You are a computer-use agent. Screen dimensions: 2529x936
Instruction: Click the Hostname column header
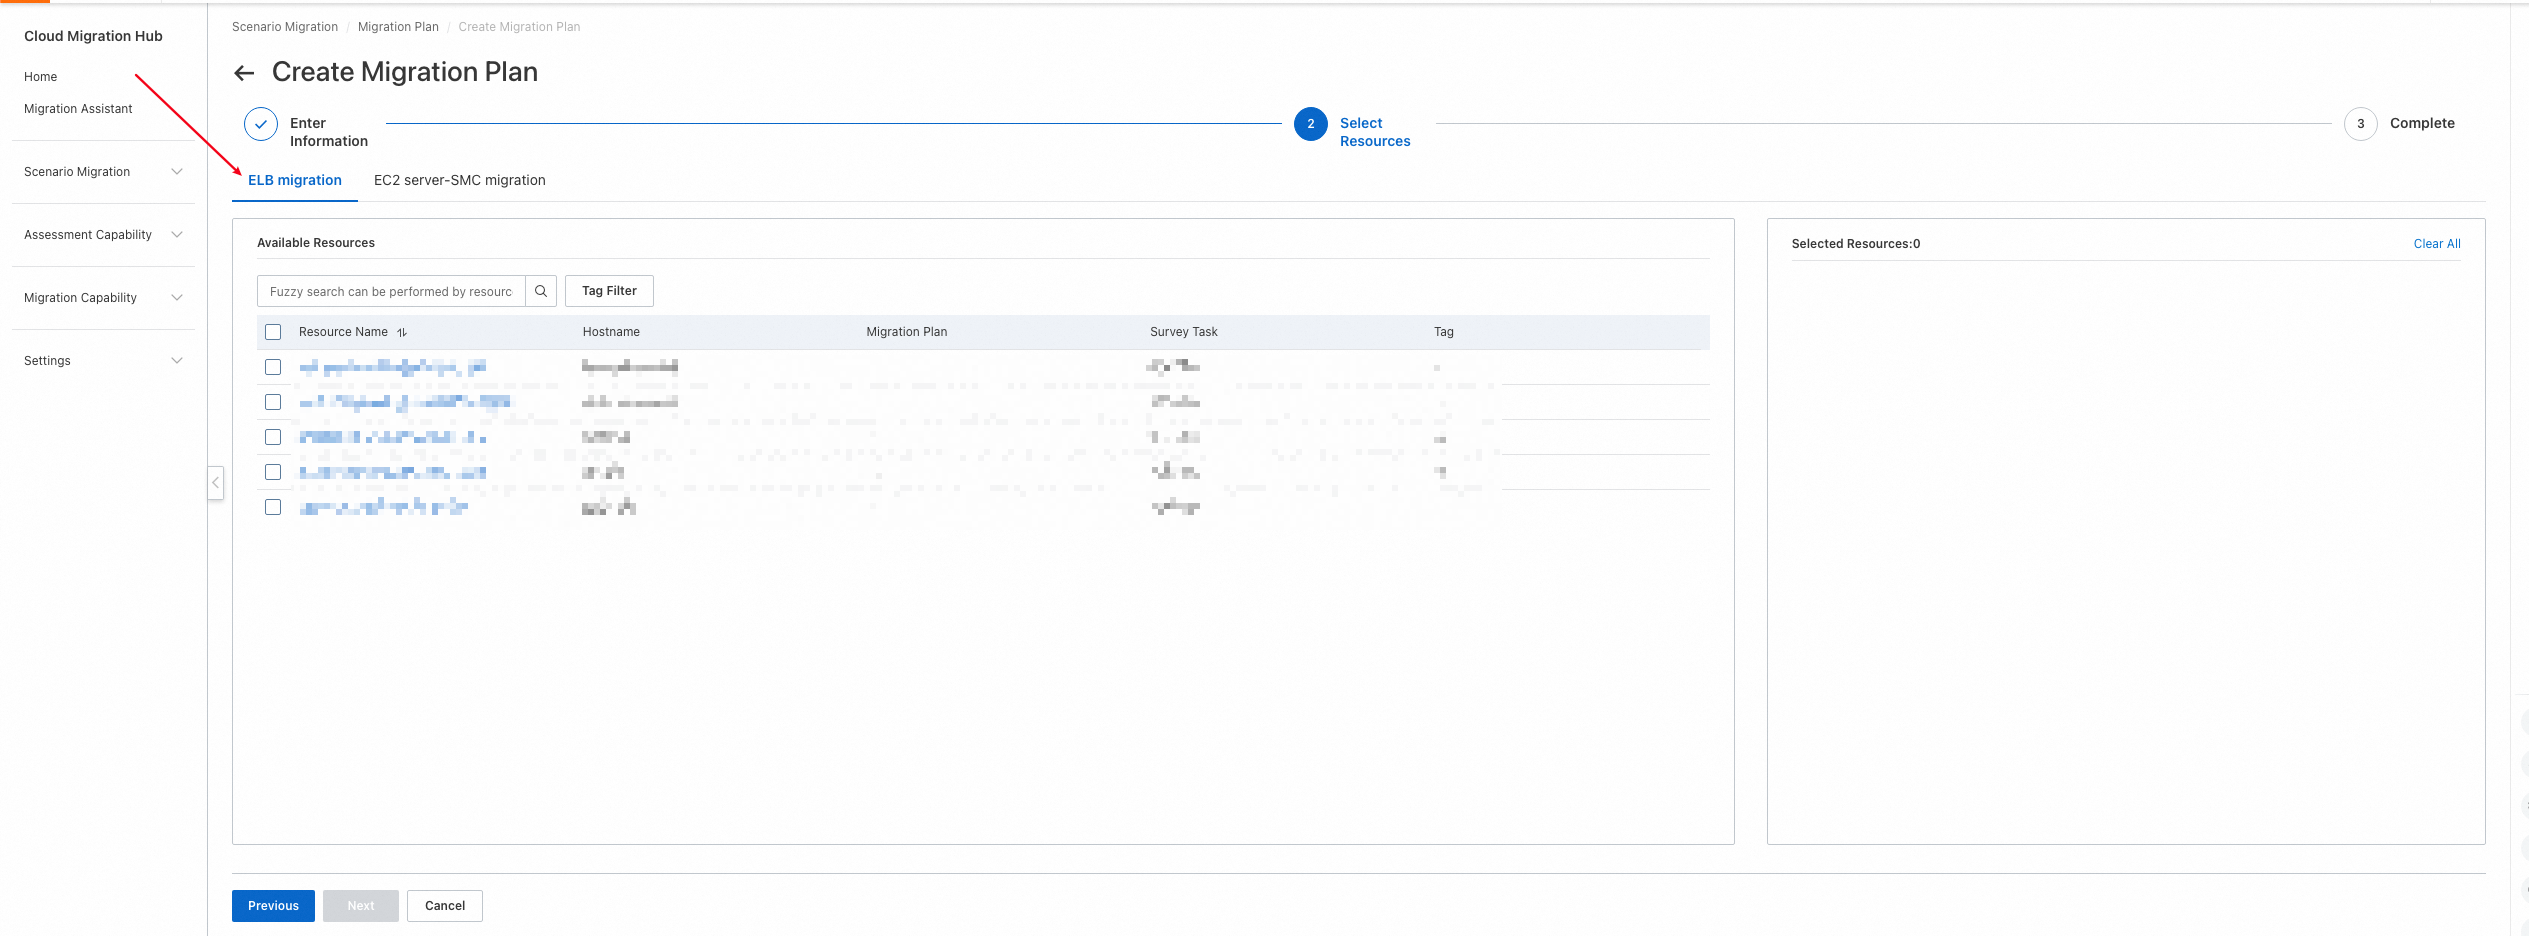pyautogui.click(x=611, y=332)
